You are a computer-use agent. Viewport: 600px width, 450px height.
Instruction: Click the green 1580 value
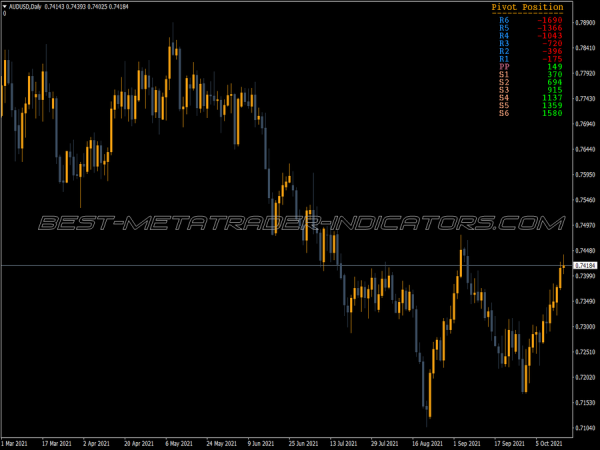pos(553,113)
